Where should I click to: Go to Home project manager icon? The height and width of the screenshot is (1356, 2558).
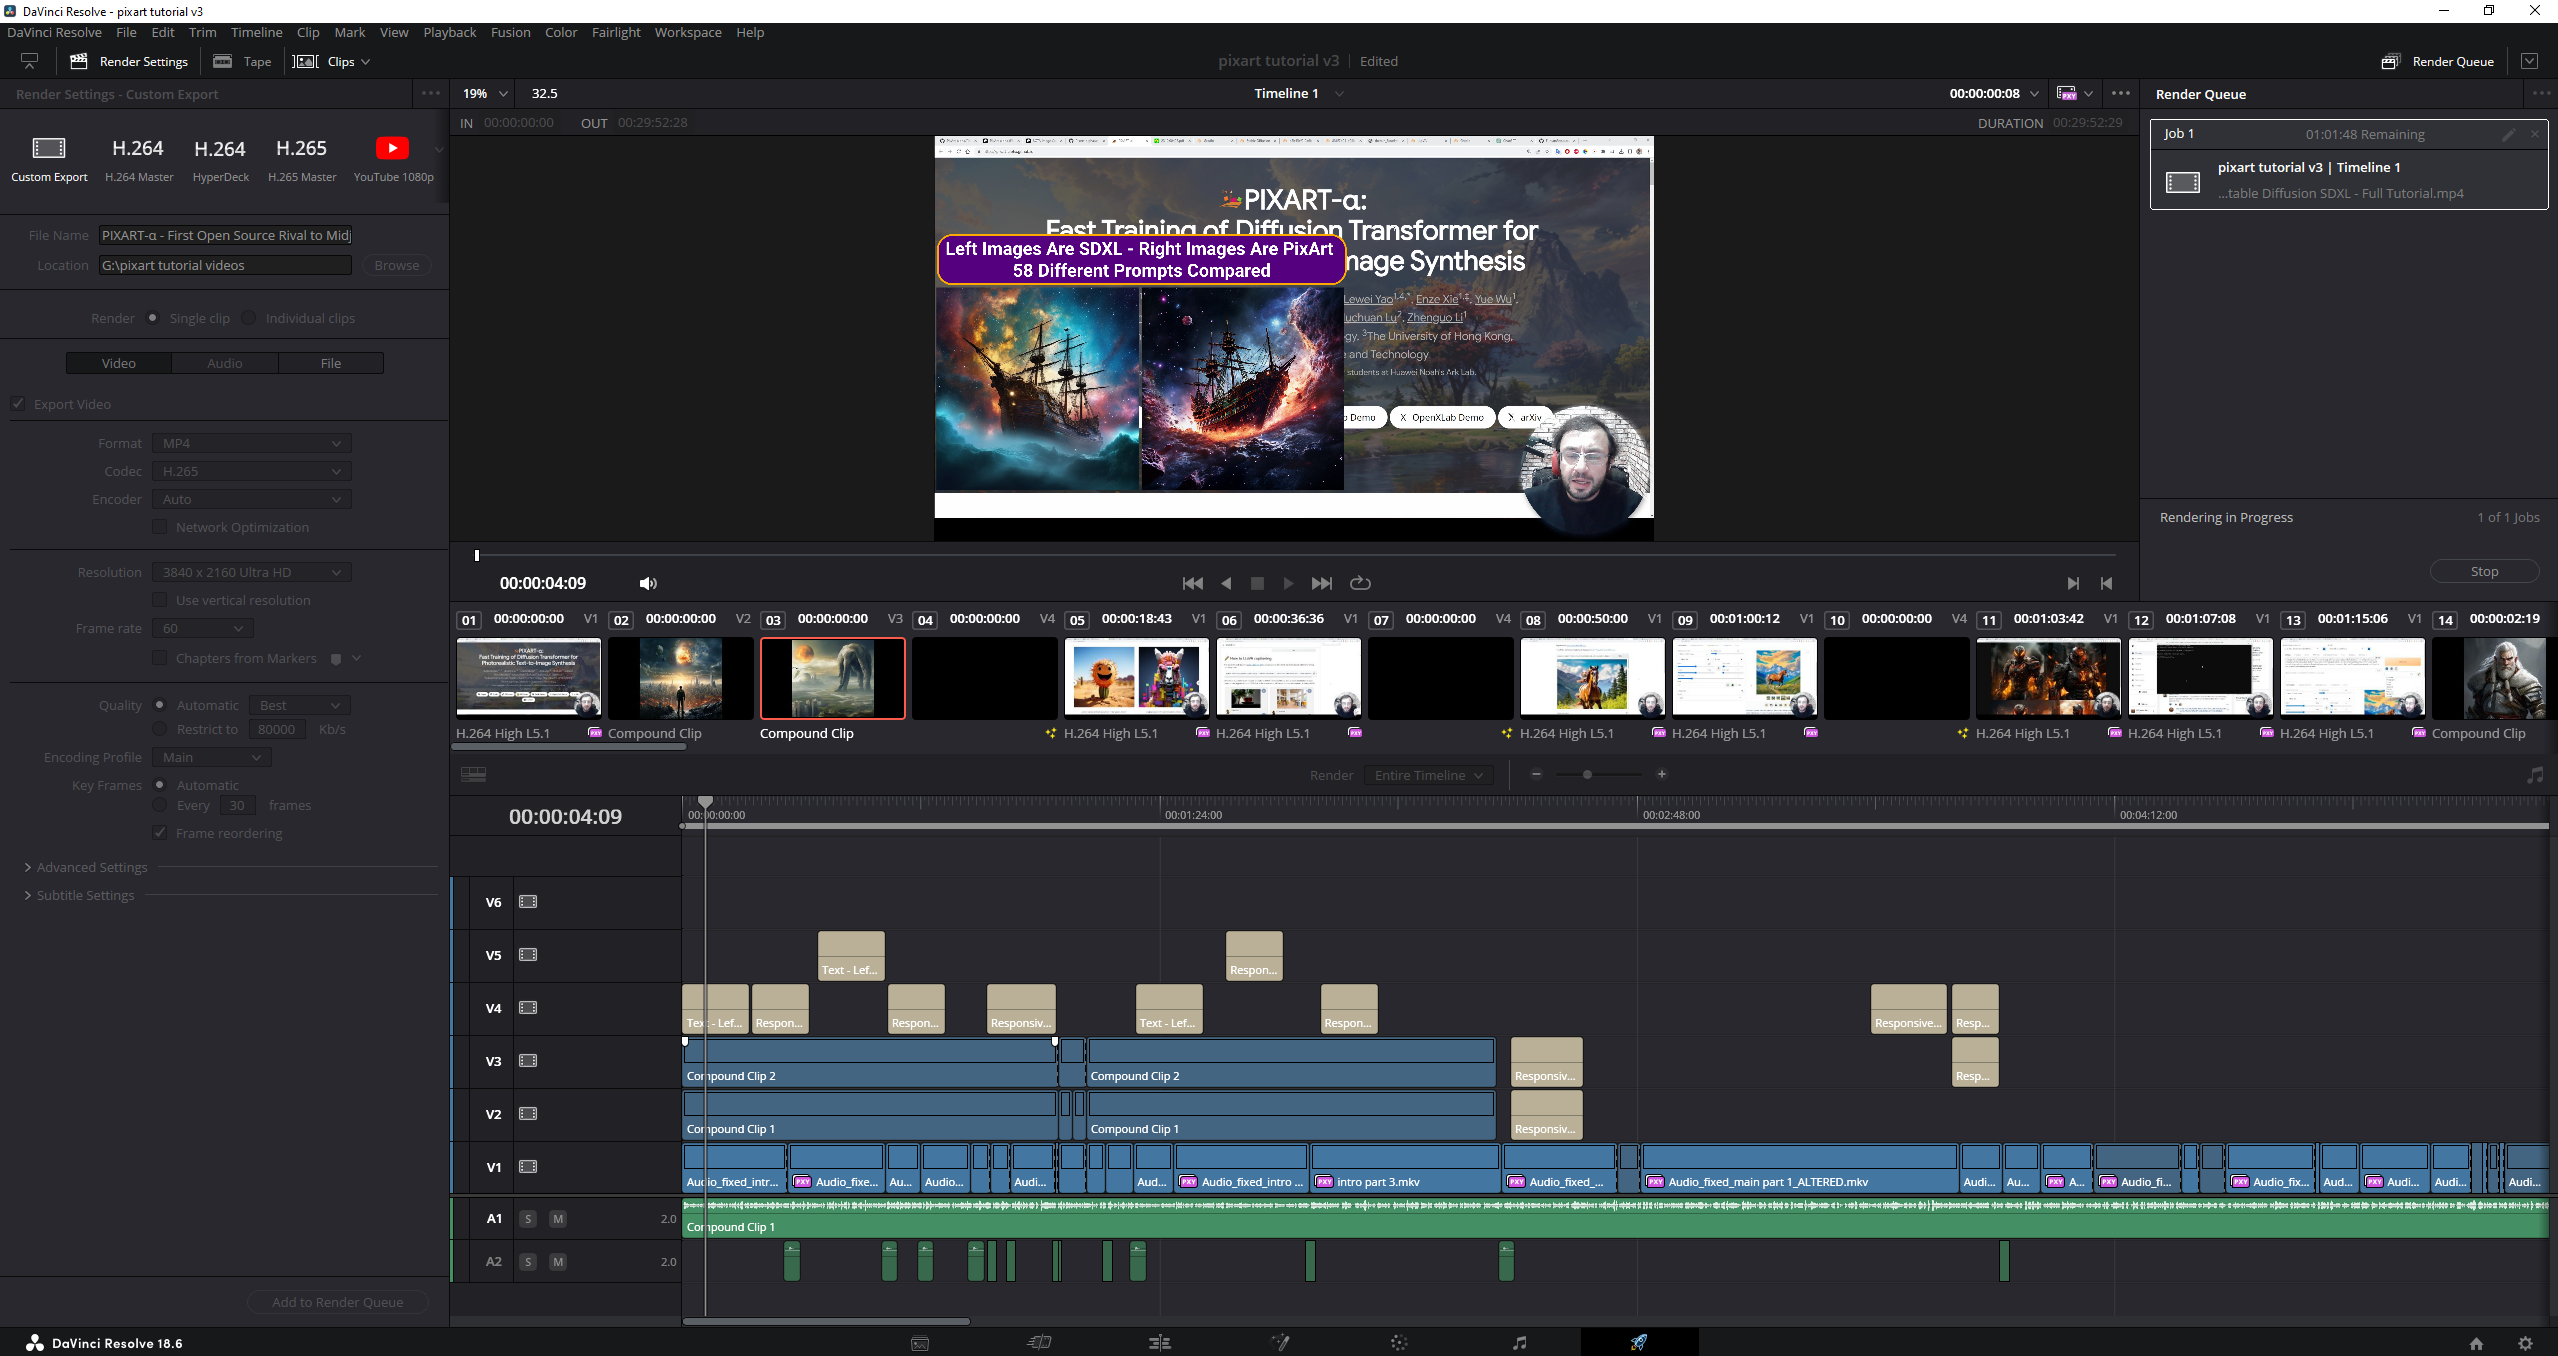pyautogui.click(x=2476, y=1343)
